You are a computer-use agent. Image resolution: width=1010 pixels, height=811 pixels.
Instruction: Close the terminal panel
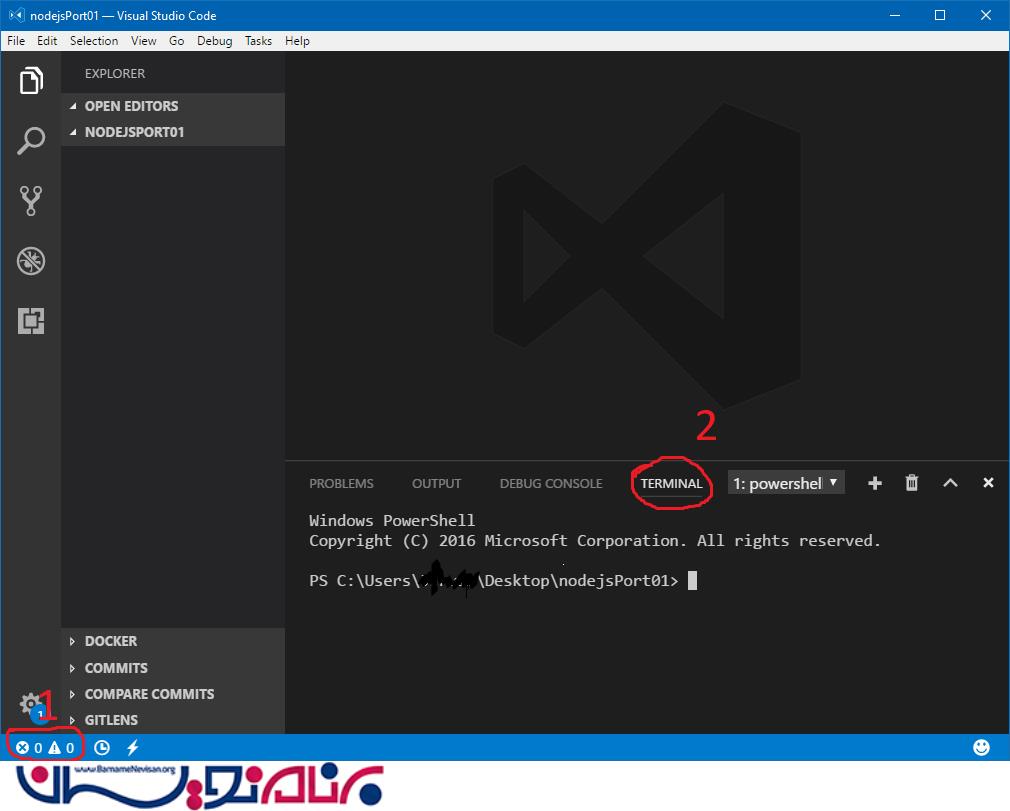click(x=988, y=482)
